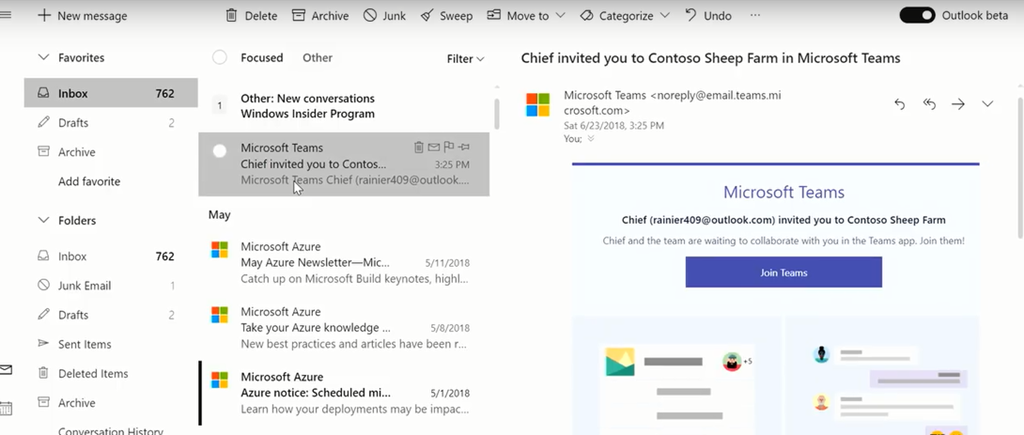Open the Filter dropdown
The image size is (1024, 435).
coord(465,59)
